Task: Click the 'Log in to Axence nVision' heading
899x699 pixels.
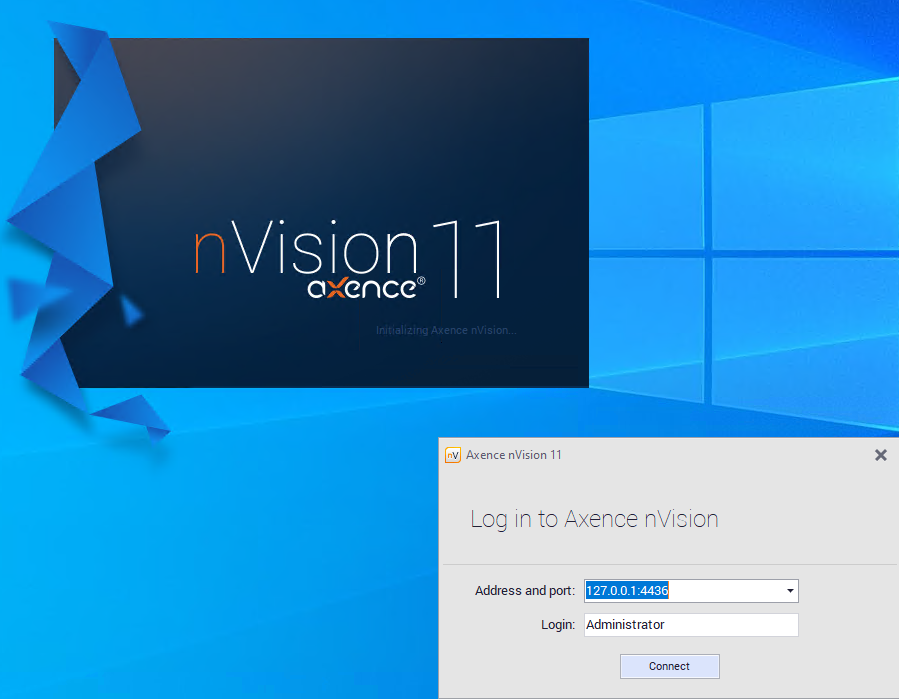Action: (x=594, y=519)
